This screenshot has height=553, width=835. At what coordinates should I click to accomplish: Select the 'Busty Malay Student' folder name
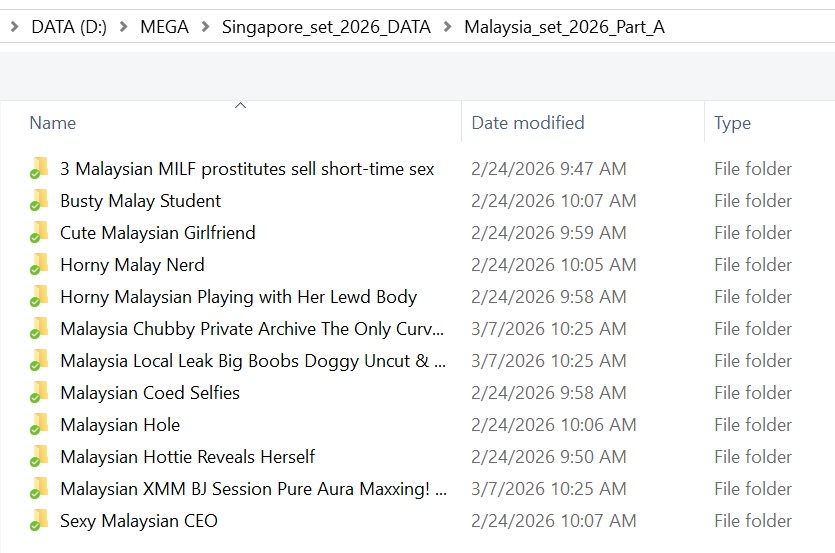coord(141,201)
